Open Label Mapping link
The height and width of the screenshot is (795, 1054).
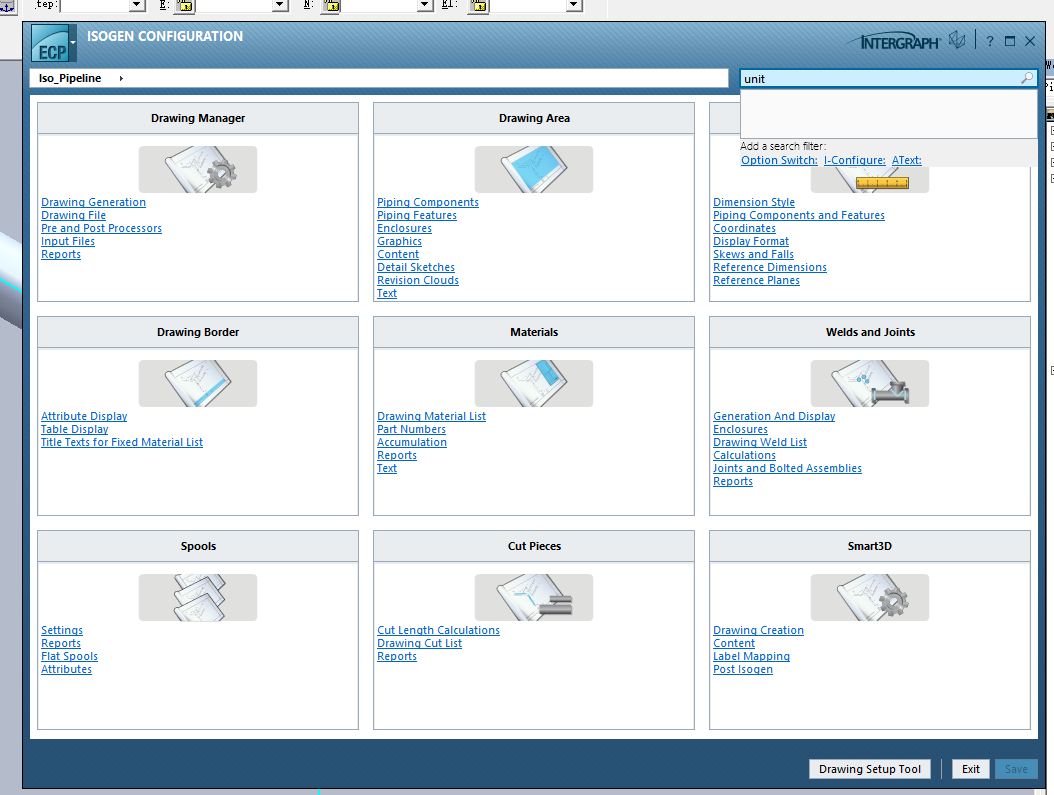tap(751, 657)
